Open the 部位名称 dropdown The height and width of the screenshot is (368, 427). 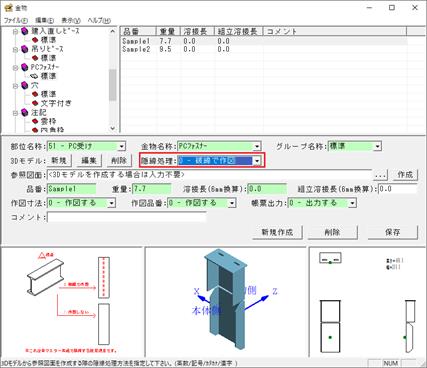pyautogui.click(x=122, y=146)
